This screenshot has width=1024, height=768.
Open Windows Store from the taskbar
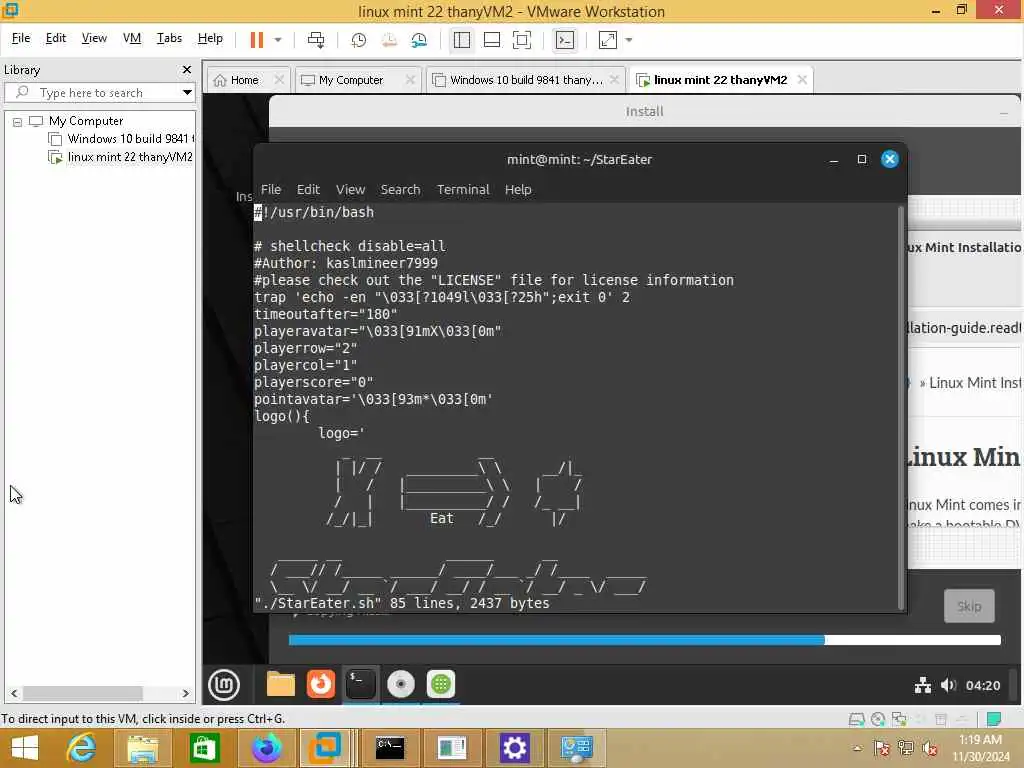(x=204, y=748)
